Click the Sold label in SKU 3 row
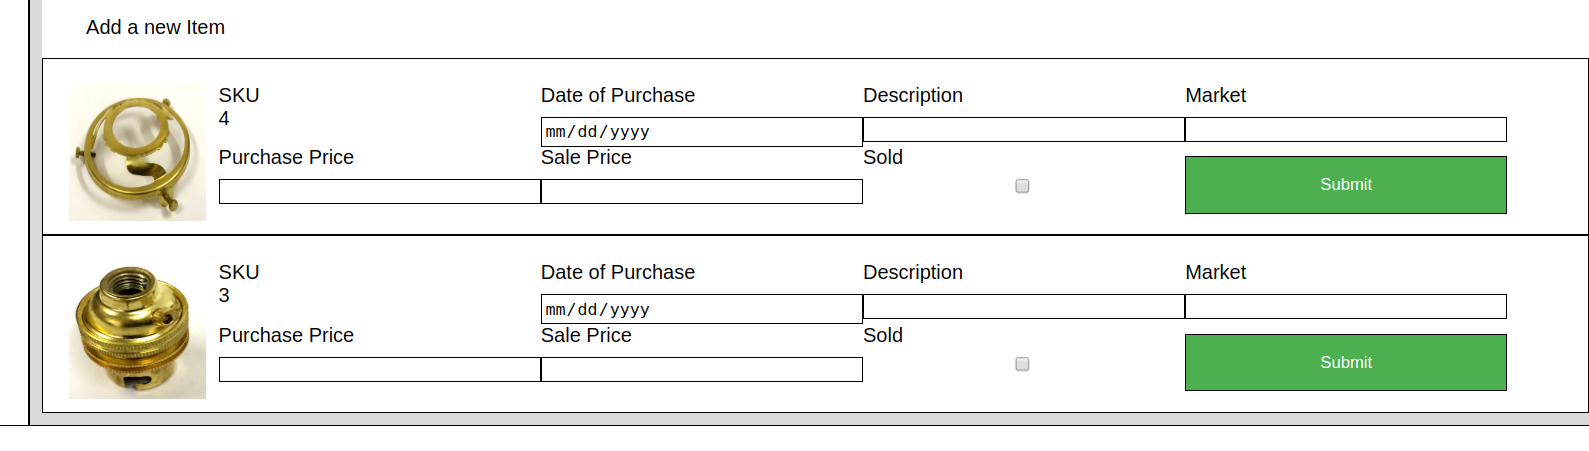Image resolution: width=1589 pixels, height=451 pixels. [883, 336]
